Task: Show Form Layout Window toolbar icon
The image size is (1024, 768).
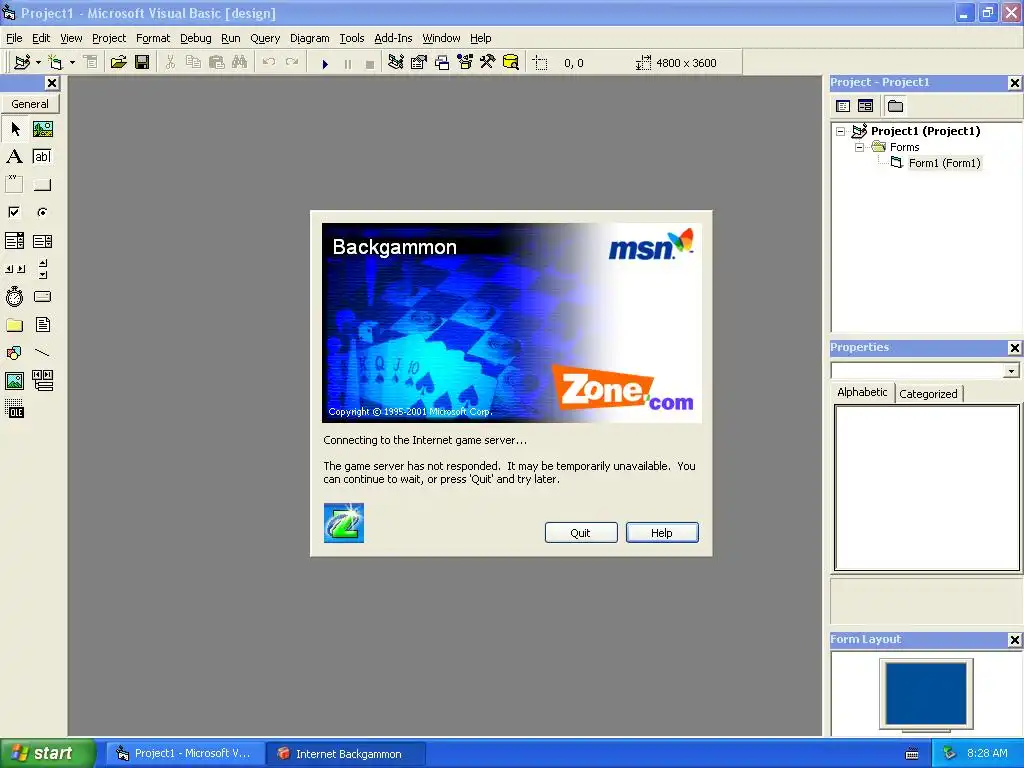Action: 441,63
